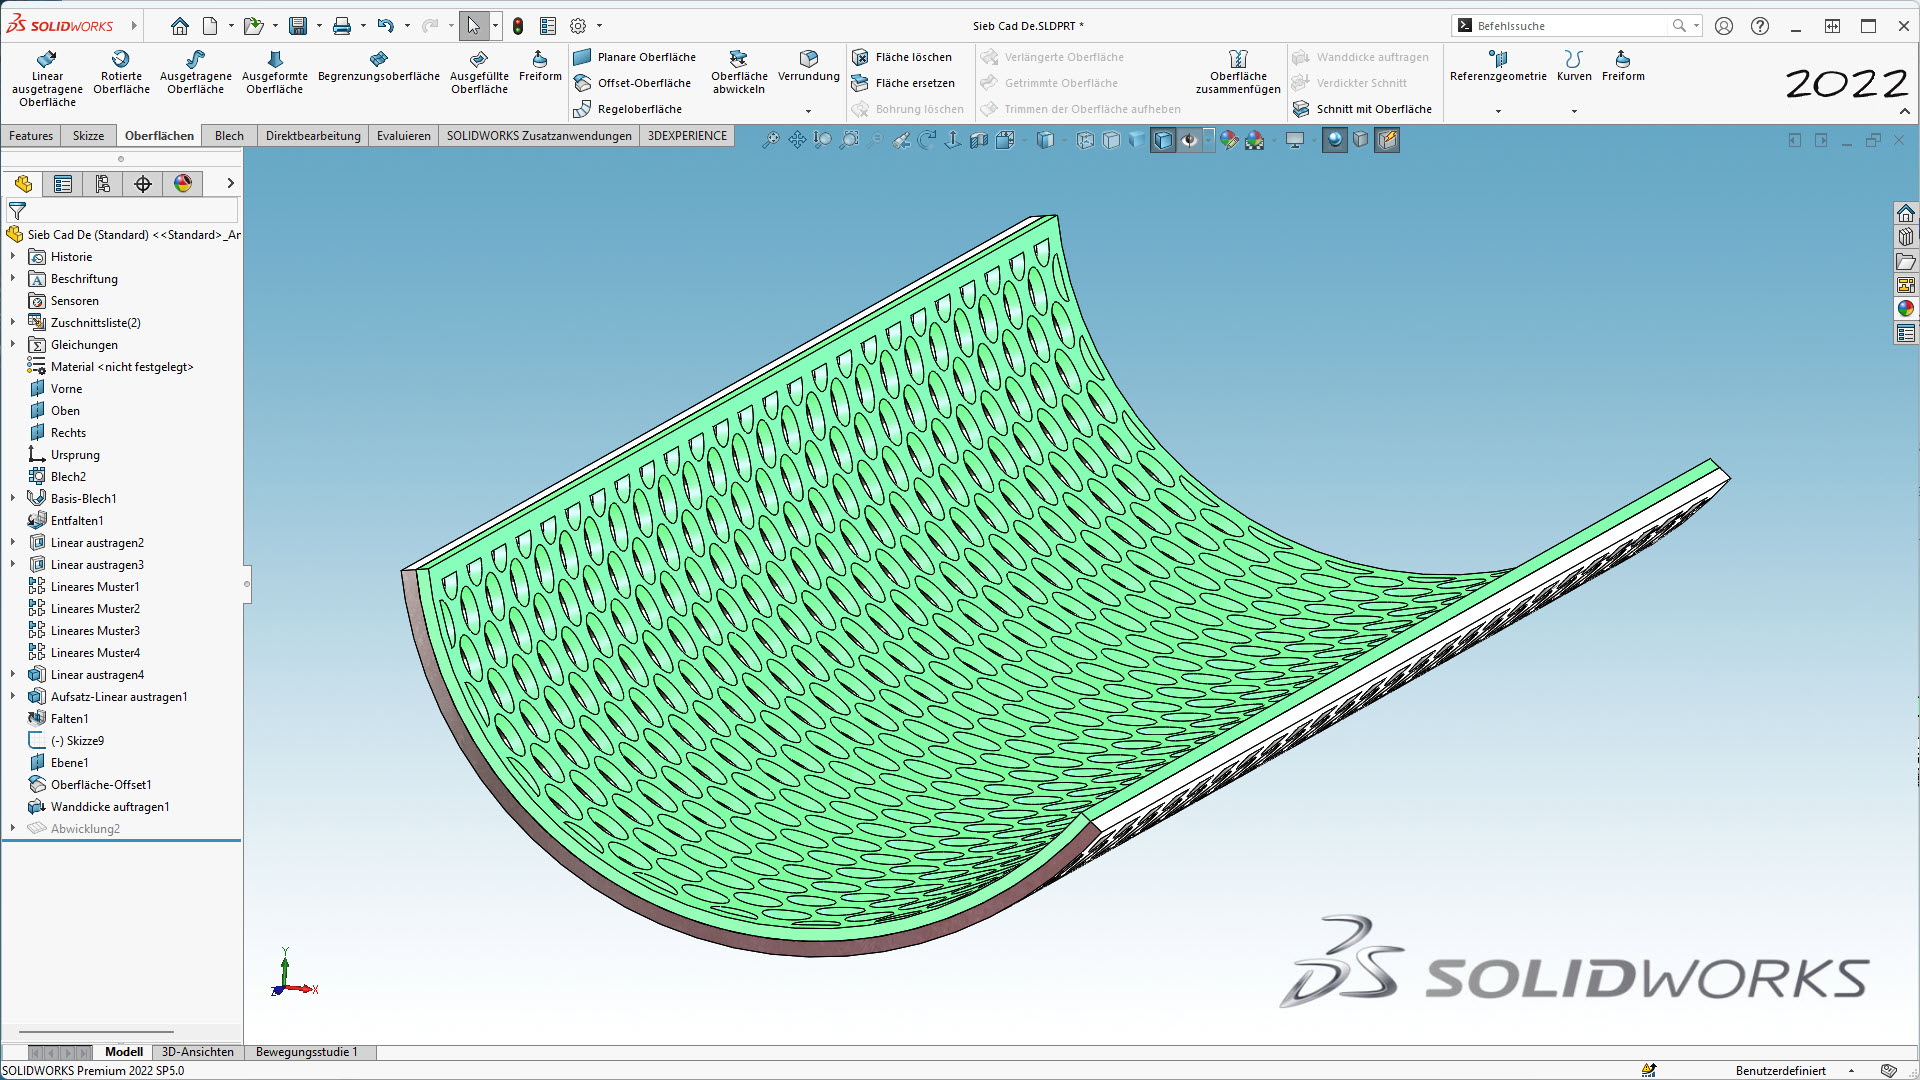Open Kurven tool

(x=1574, y=67)
